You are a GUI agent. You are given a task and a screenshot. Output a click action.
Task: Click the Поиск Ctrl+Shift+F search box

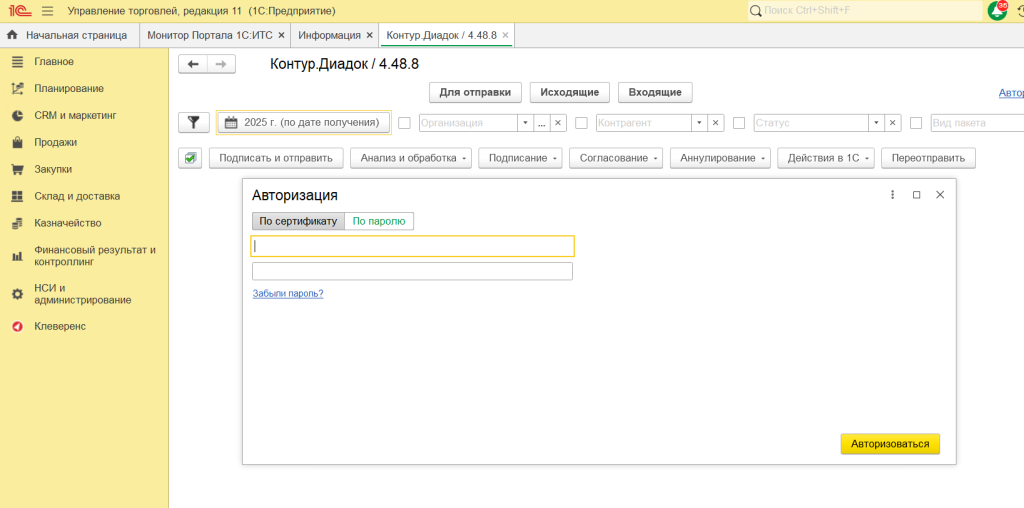pyautogui.click(x=865, y=11)
